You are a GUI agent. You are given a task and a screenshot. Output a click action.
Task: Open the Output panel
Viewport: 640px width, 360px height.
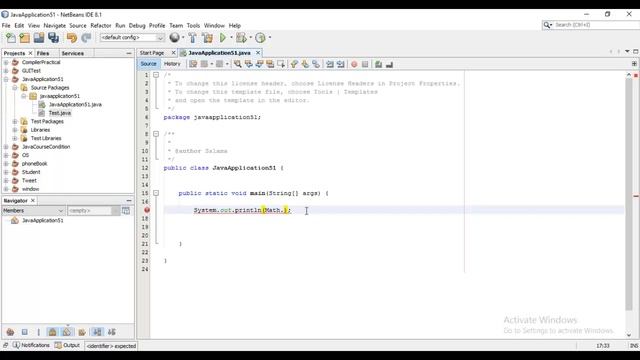pyautogui.click(x=68, y=345)
